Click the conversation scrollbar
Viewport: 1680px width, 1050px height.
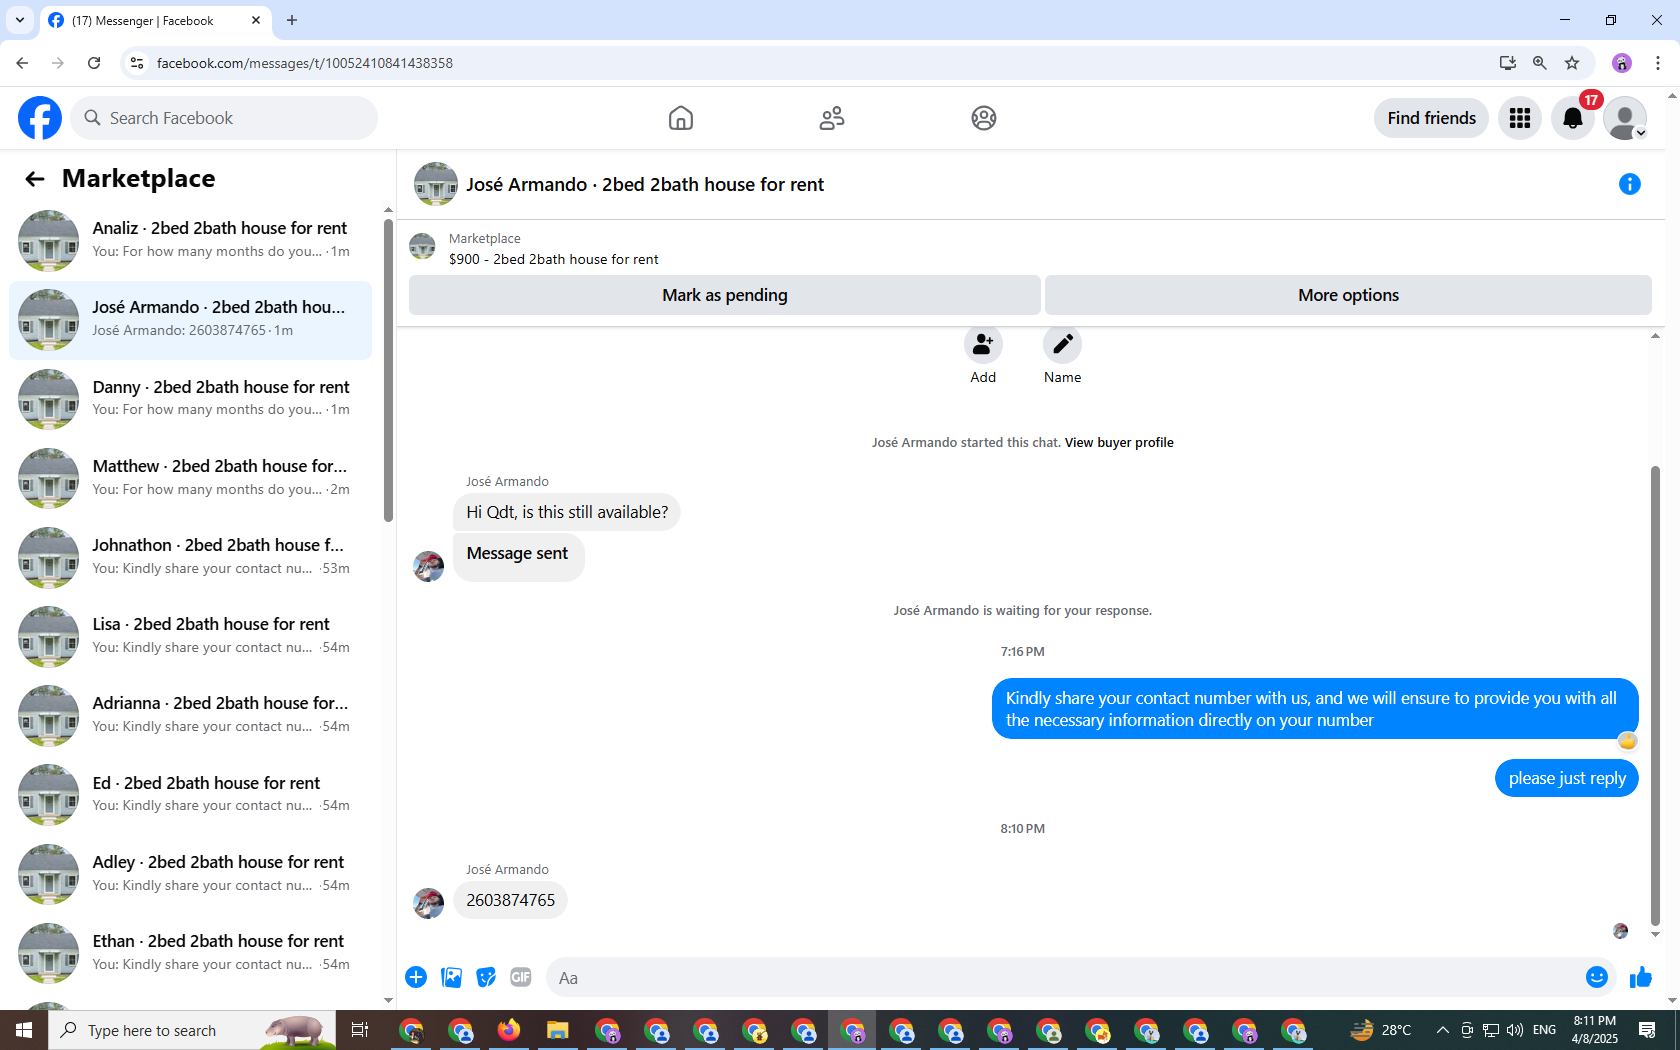click(1655, 695)
